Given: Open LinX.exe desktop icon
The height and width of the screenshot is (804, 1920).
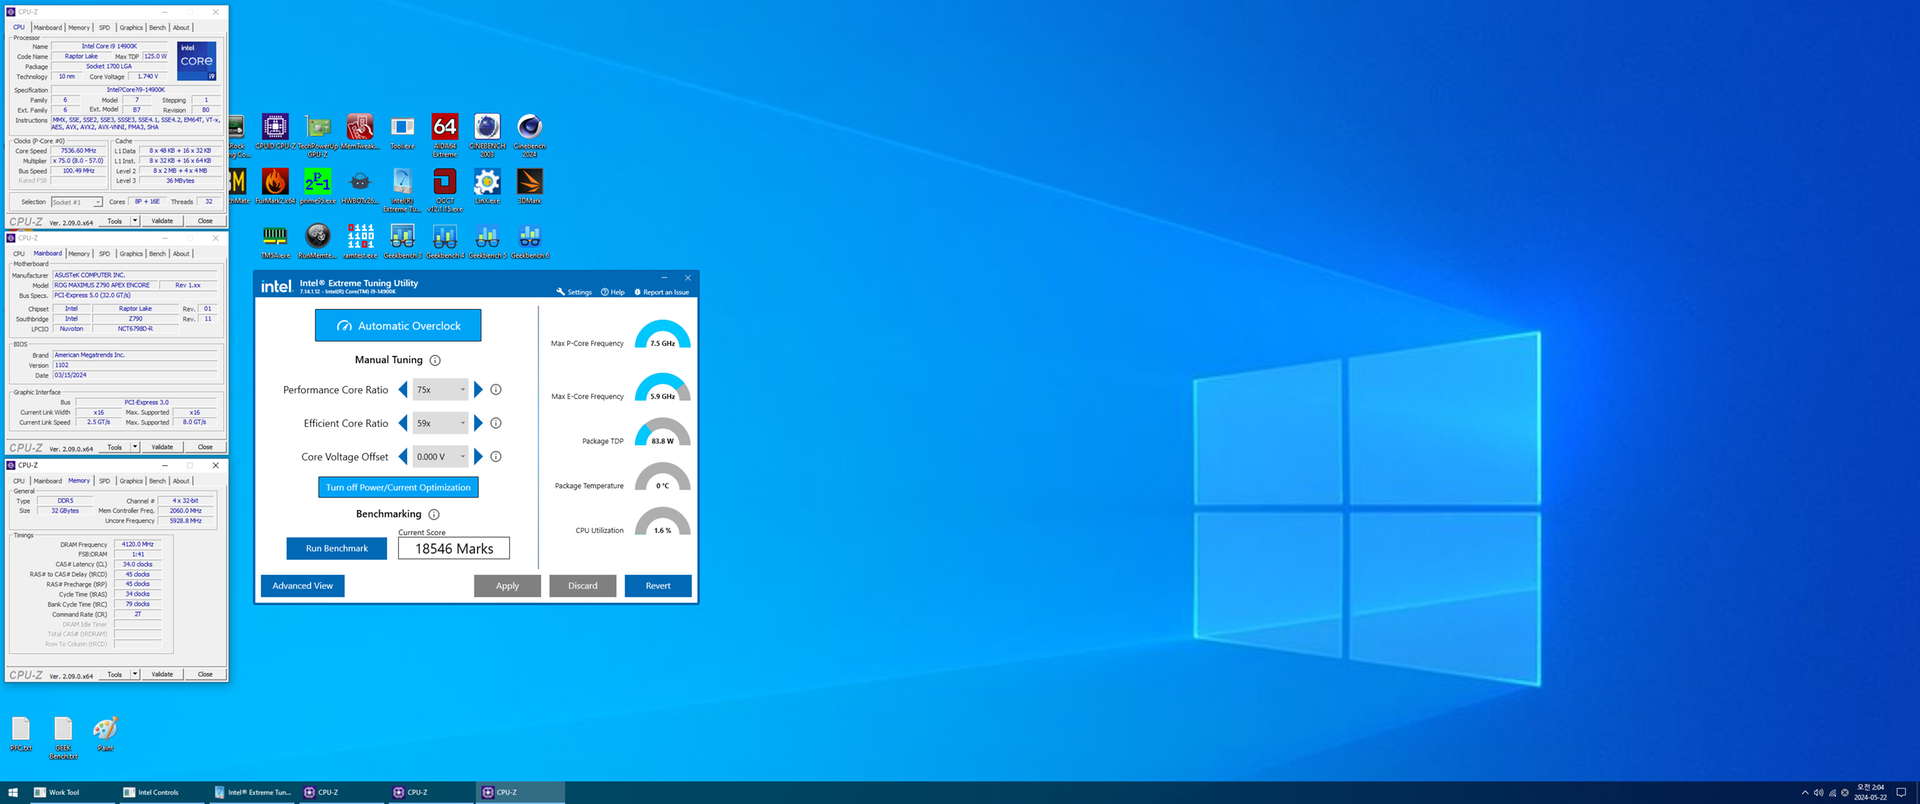Looking at the screenshot, I should [x=487, y=186].
